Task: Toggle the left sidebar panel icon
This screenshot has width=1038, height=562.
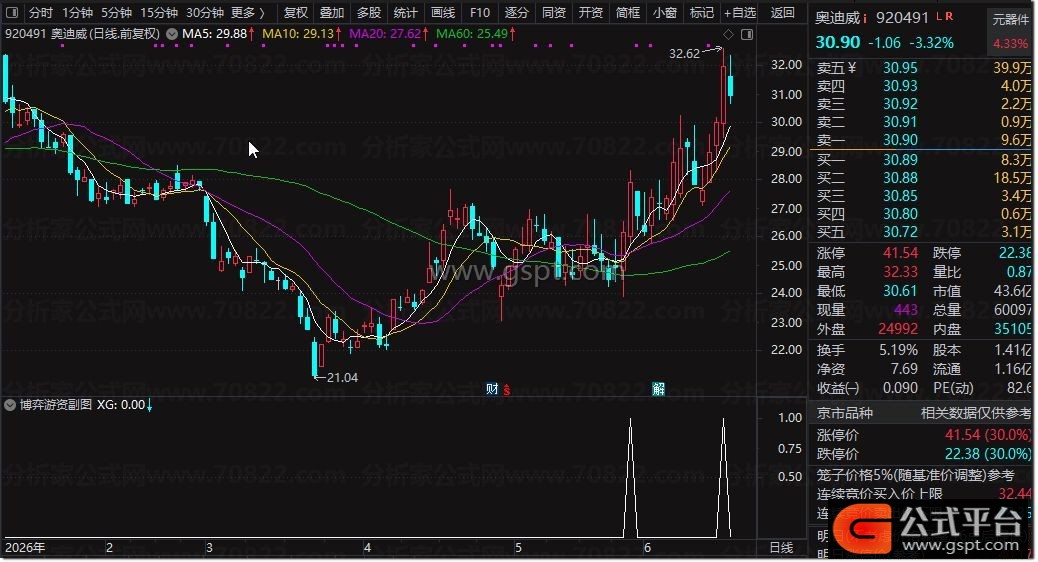Action: coord(12,12)
